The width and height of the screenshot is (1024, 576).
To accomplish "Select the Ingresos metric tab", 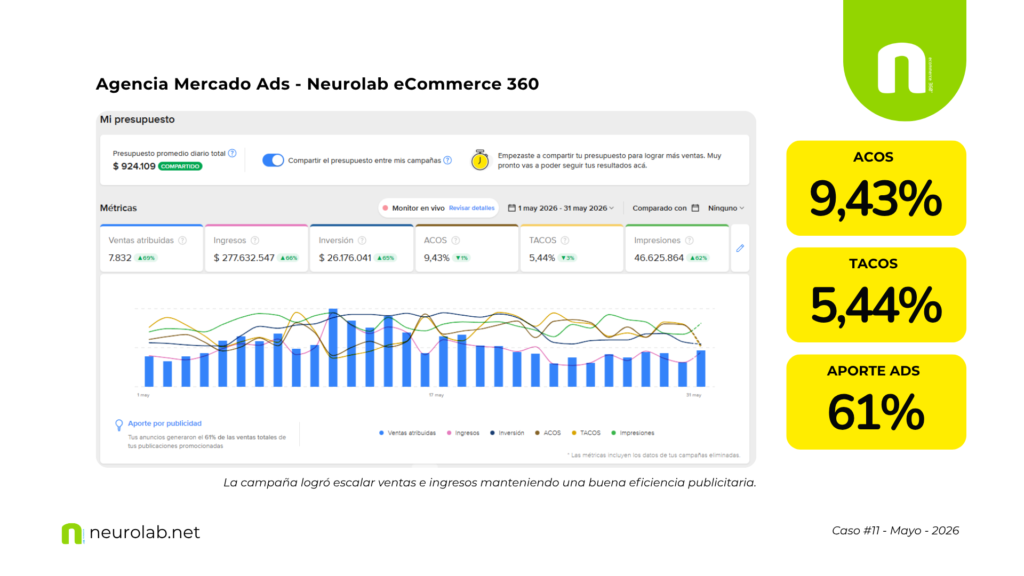I will pos(257,248).
